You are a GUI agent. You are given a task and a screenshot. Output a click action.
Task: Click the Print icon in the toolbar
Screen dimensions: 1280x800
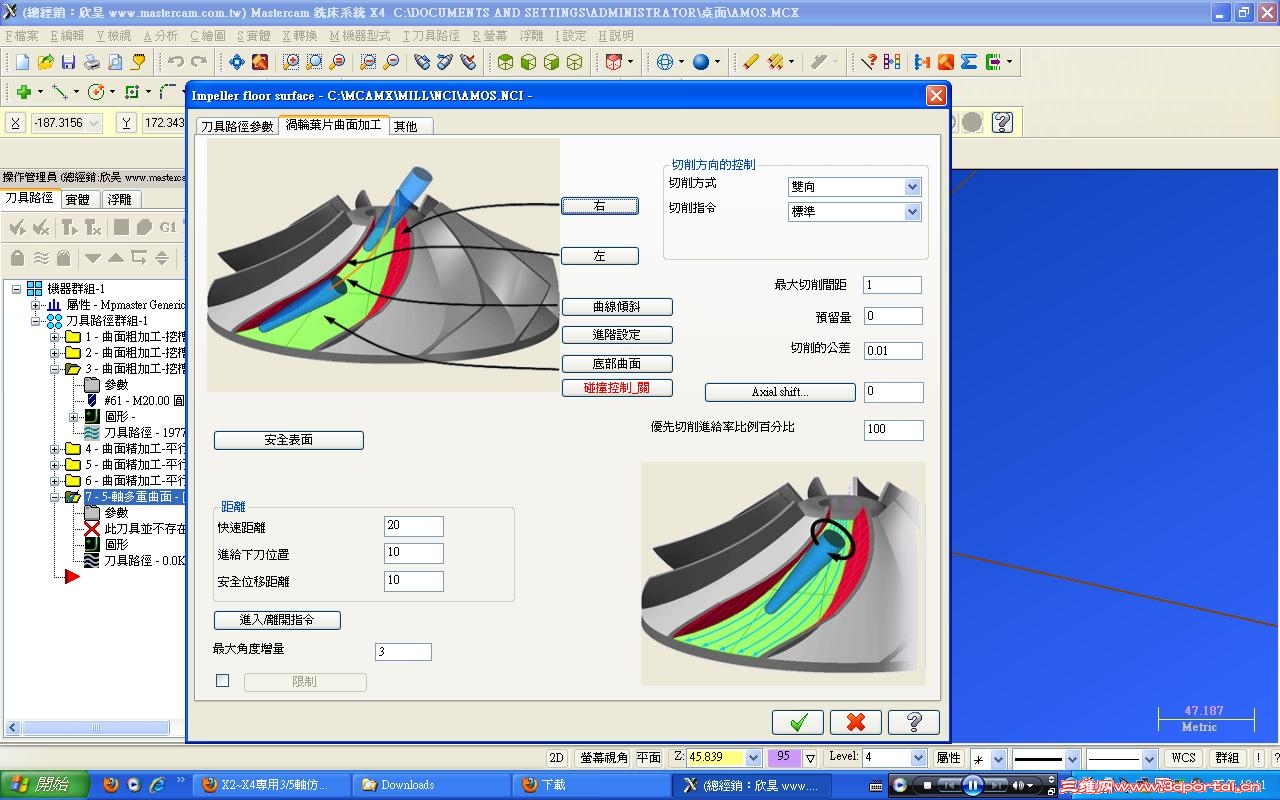(91, 62)
